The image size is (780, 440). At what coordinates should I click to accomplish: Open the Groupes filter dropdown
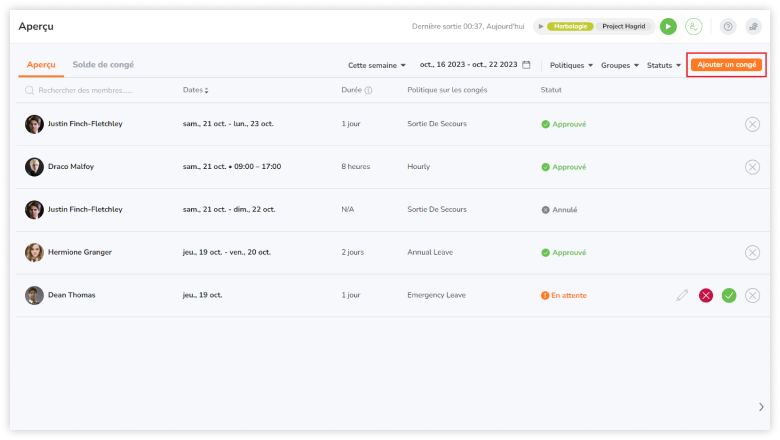click(x=620, y=65)
